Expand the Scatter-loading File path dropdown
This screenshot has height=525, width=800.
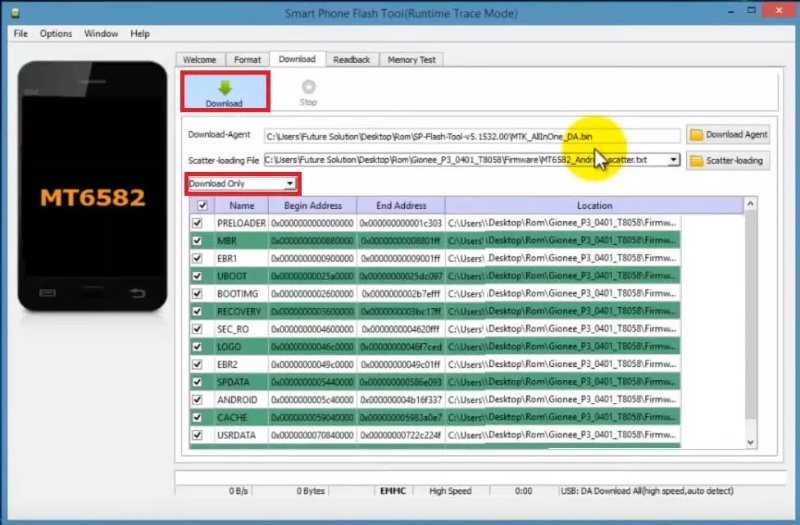click(673, 160)
